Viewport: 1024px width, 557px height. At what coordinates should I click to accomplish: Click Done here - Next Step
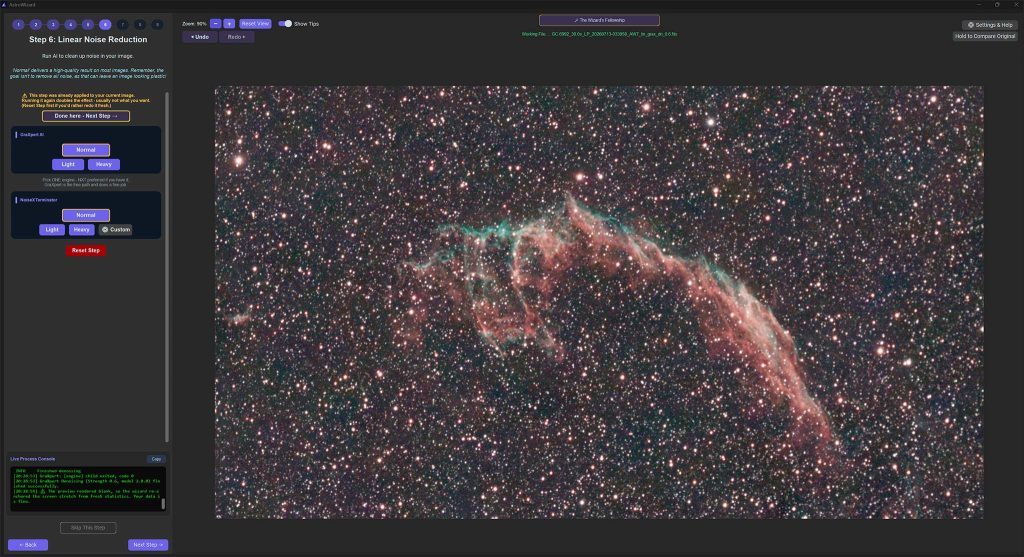pyautogui.click(x=86, y=116)
